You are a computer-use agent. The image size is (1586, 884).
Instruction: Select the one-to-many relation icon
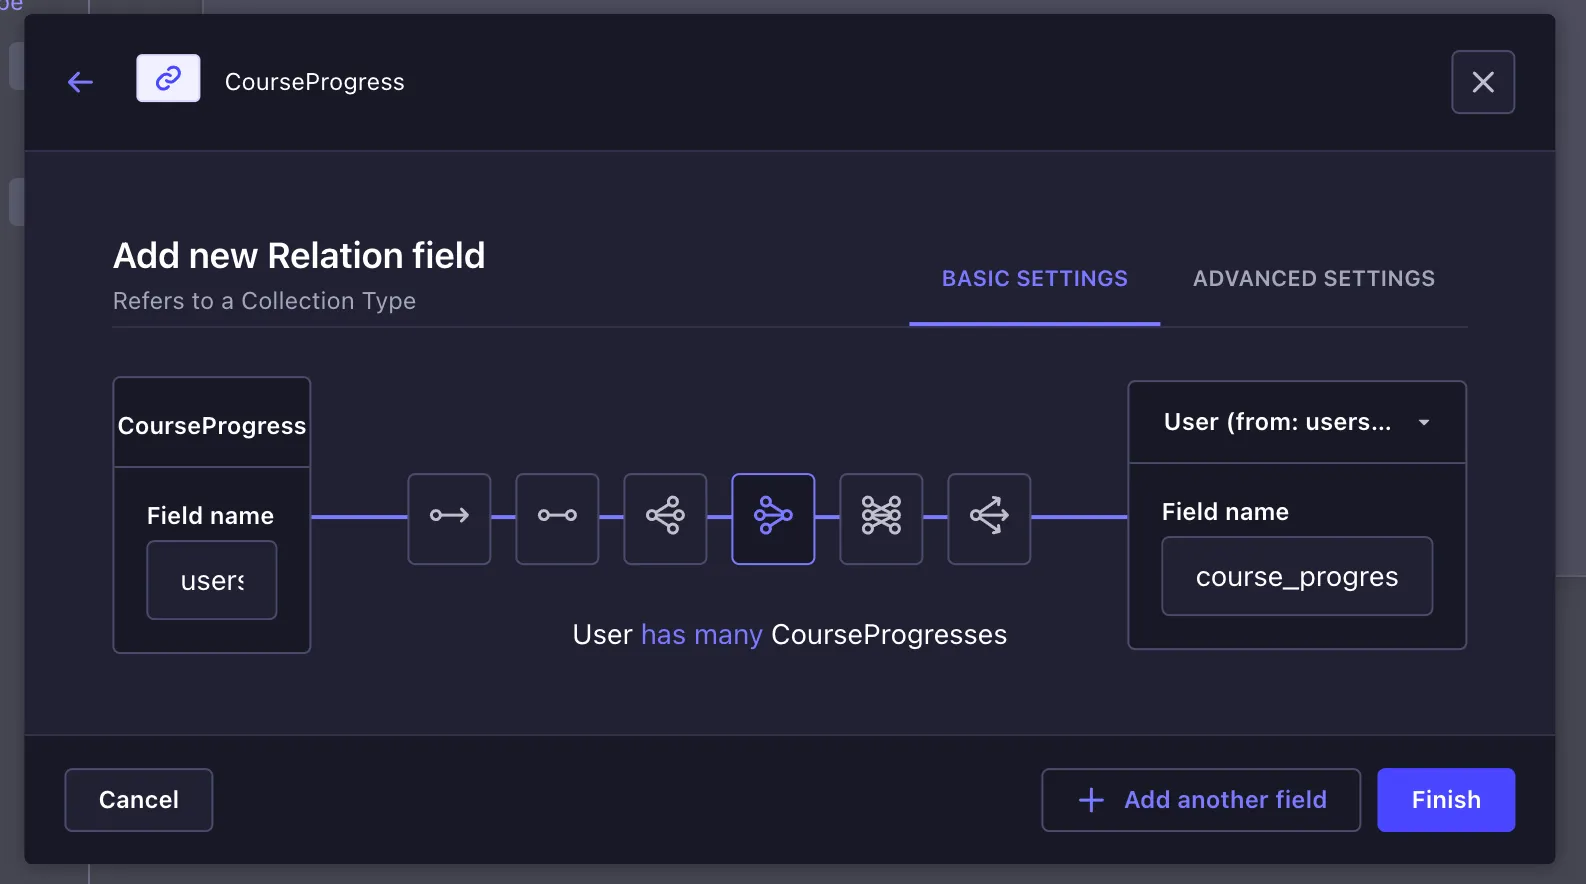665,519
